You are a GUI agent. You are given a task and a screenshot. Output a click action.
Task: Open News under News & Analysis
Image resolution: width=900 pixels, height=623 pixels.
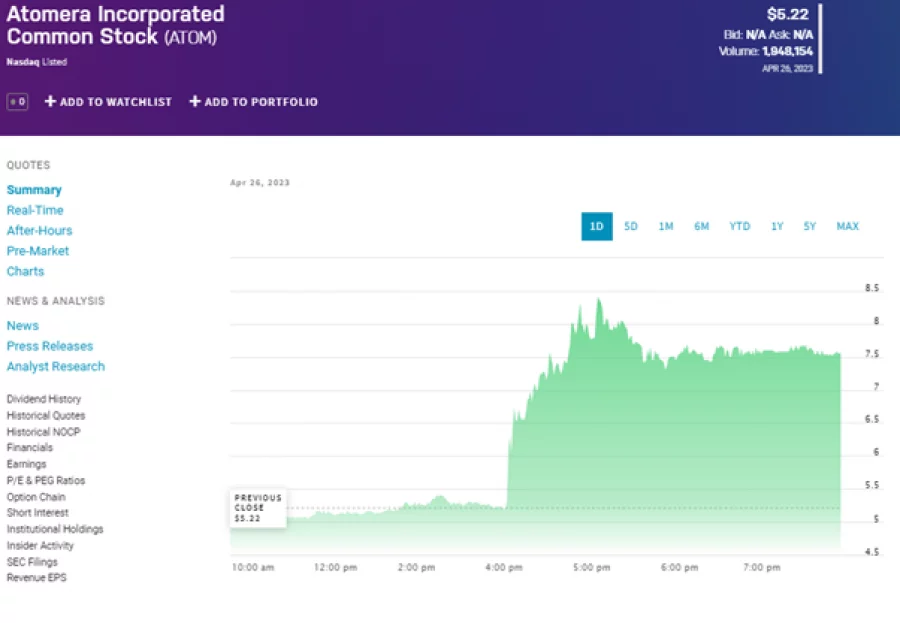click(22, 325)
